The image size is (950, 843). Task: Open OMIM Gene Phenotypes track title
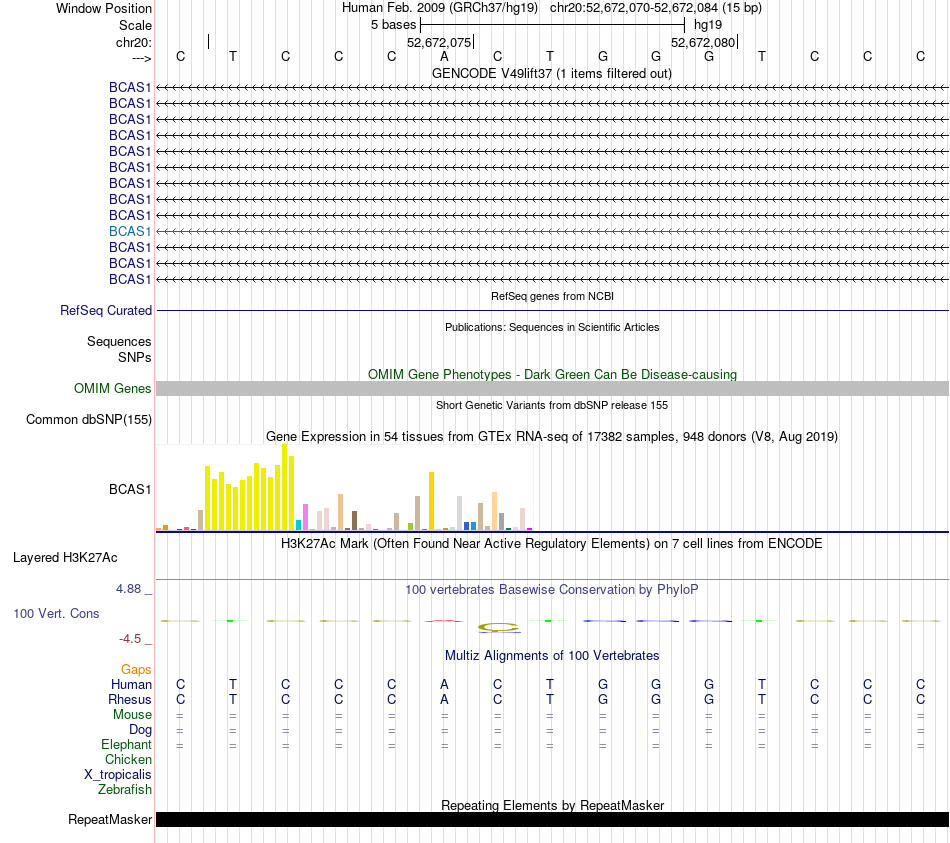point(552,375)
